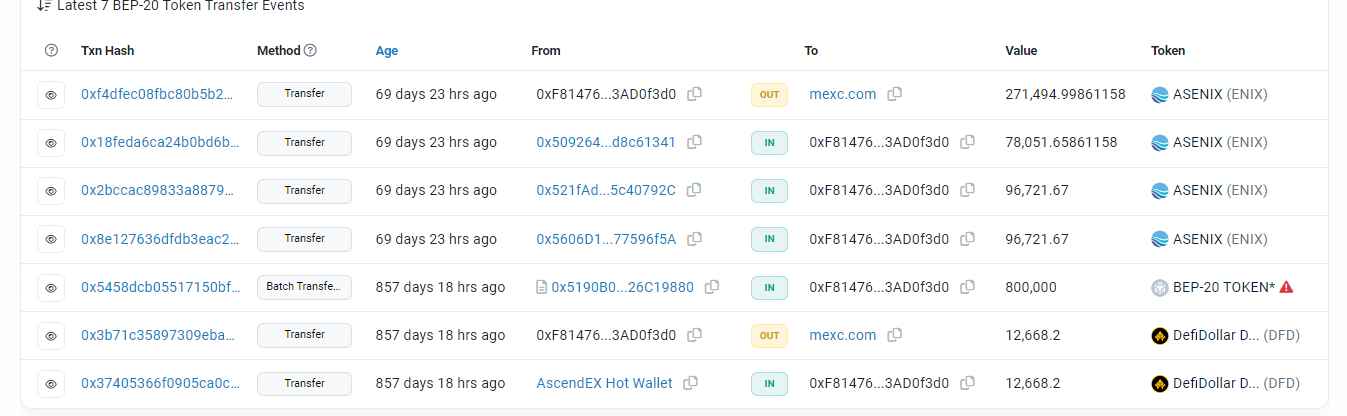Viewport: 1347px width, 416px height.
Task: Preview transaction 0x5458dcb05517150bf via eye icon
Action: (x=51, y=288)
